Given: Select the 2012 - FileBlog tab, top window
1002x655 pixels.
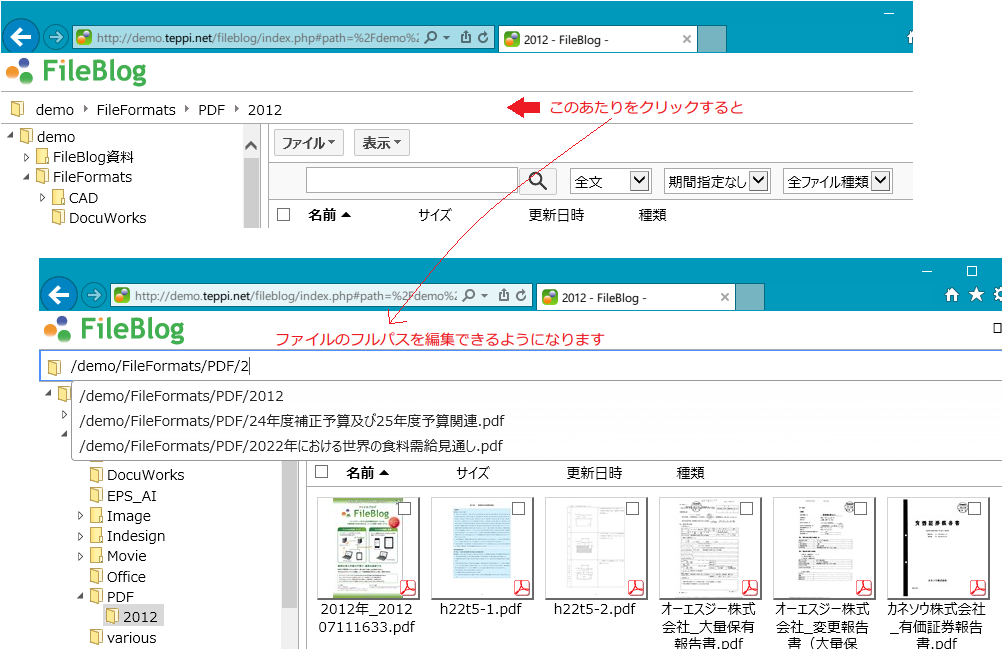Looking at the screenshot, I should pos(597,40).
